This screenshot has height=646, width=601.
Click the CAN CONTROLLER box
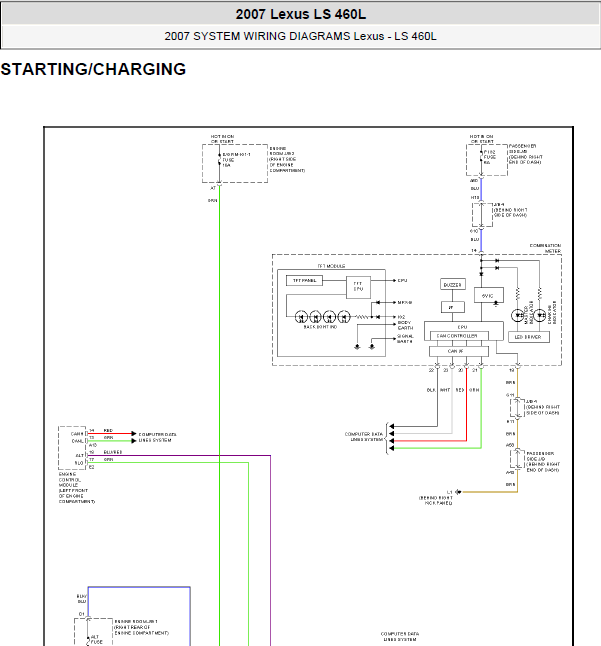tap(459, 336)
